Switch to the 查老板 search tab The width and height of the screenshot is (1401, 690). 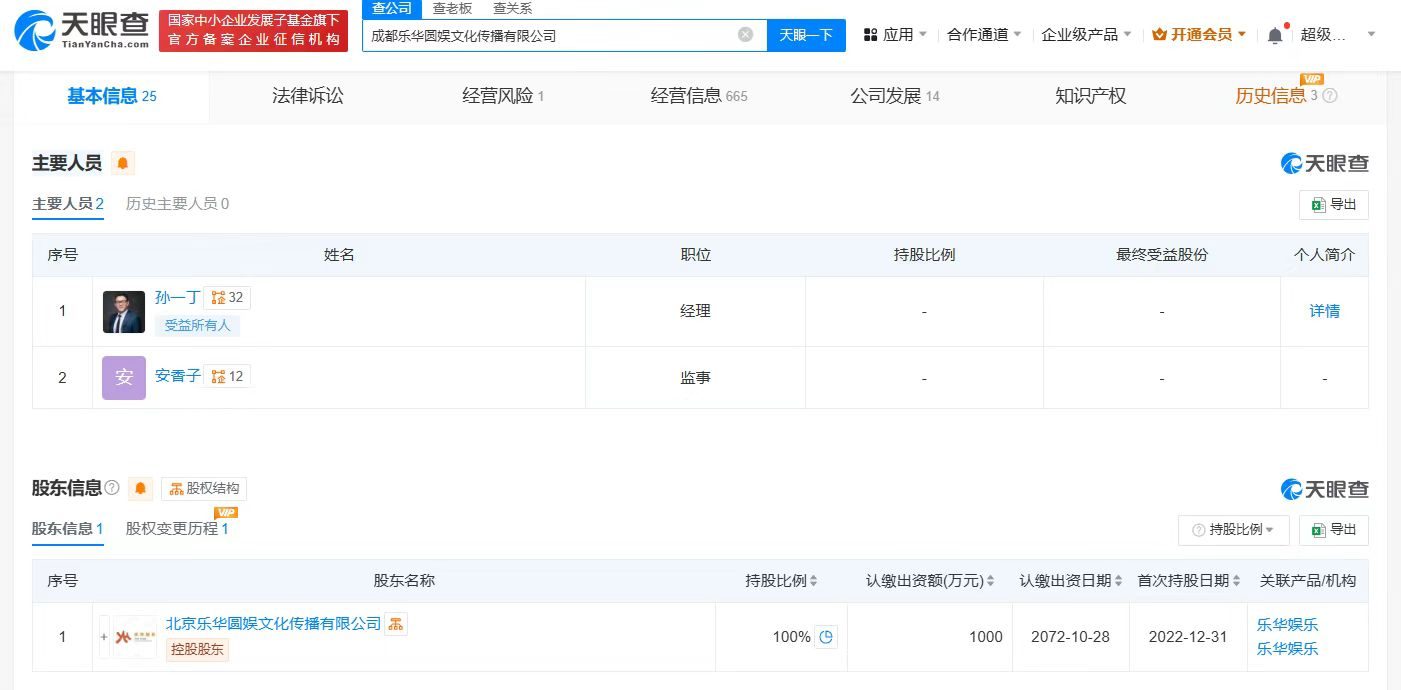coord(451,7)
